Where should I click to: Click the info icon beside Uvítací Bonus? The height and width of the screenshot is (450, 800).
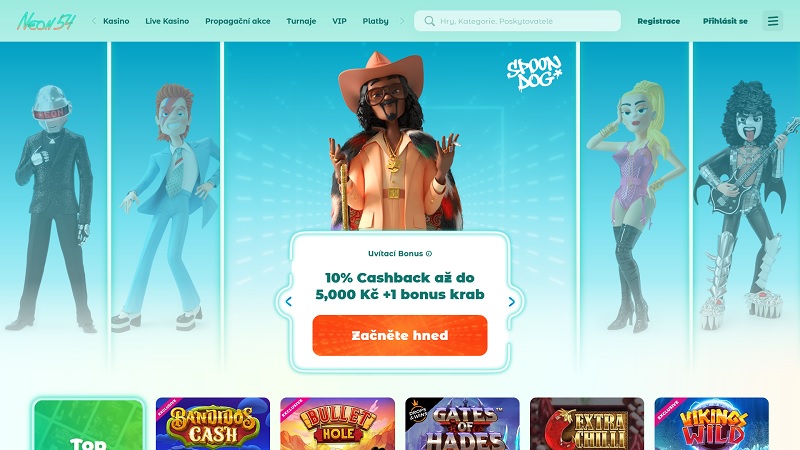[429, 254]
